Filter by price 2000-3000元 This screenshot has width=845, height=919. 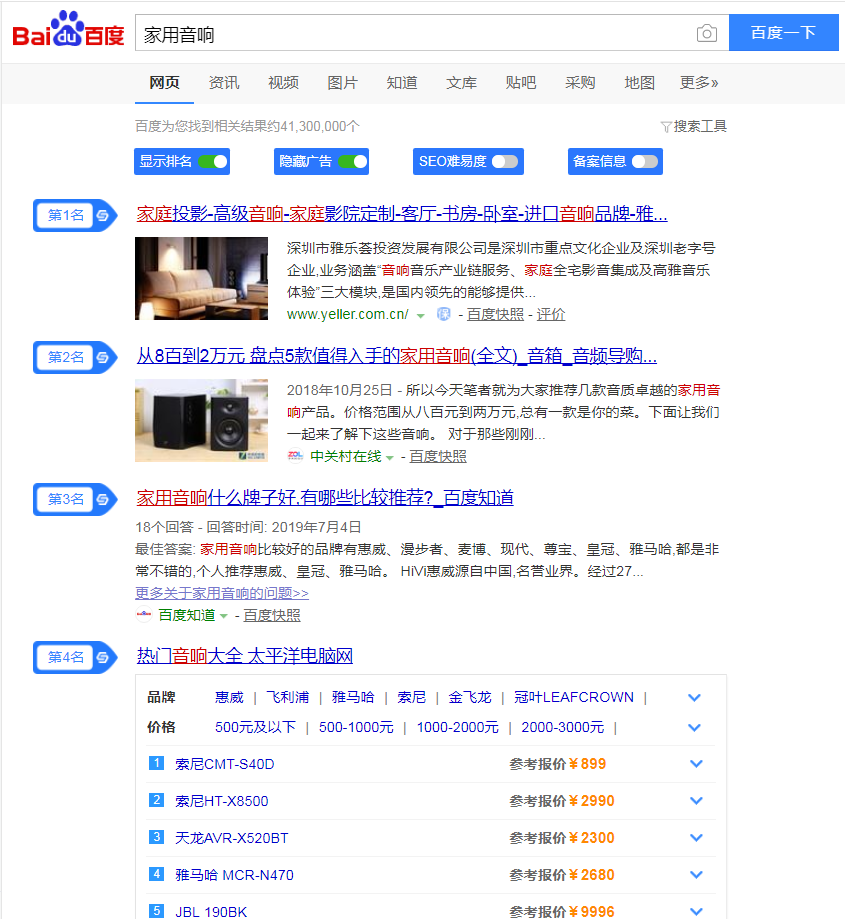click(x=563, y=727)
